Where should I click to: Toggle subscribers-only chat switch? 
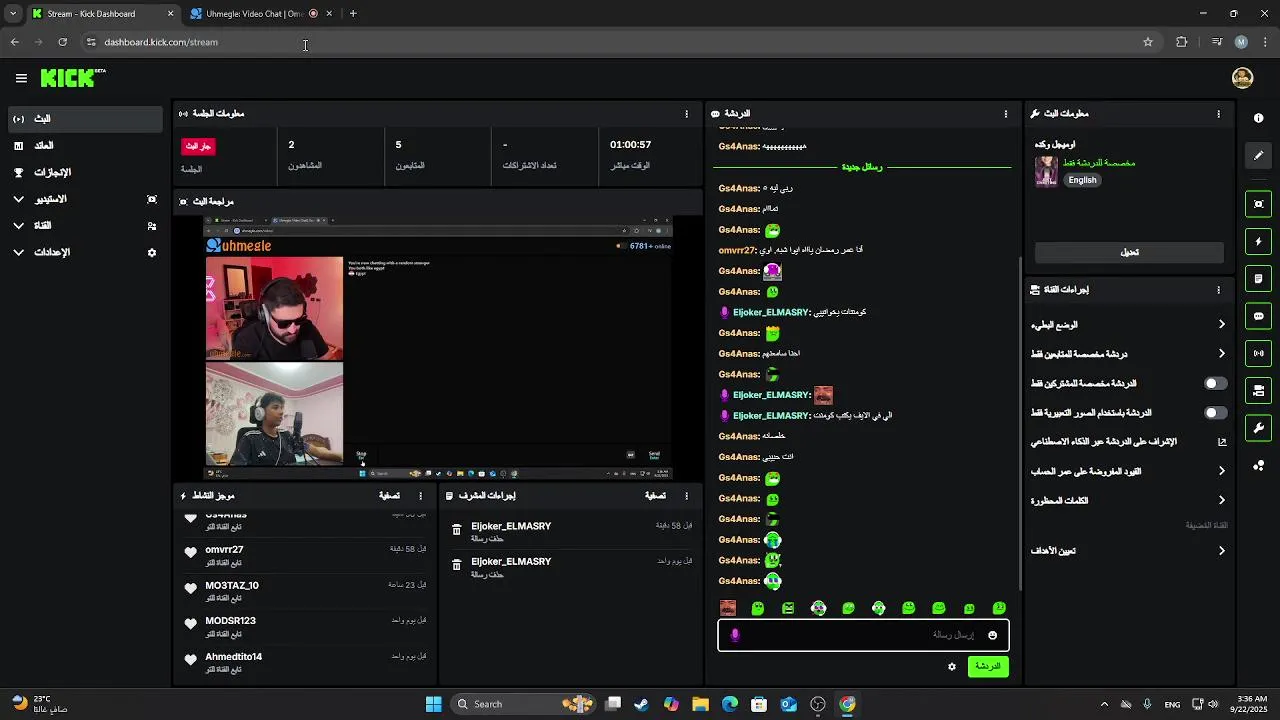point(1215,383)
